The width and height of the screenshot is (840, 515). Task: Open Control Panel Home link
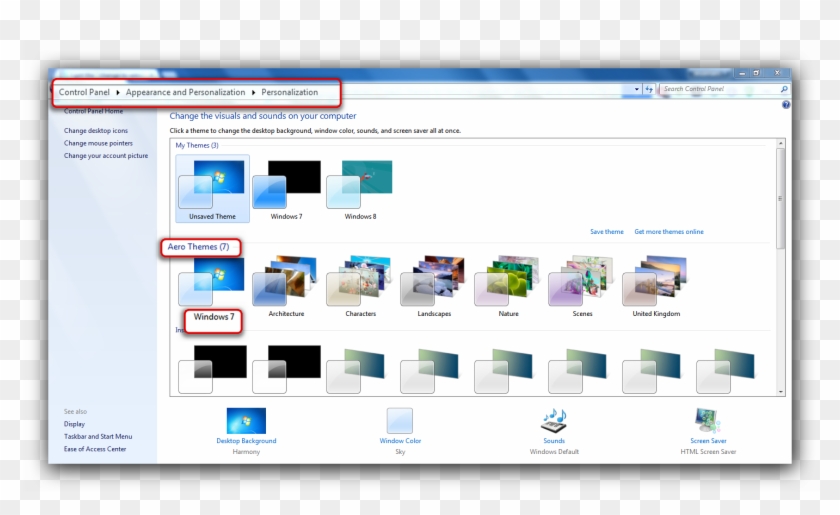(x=93, y=111)
